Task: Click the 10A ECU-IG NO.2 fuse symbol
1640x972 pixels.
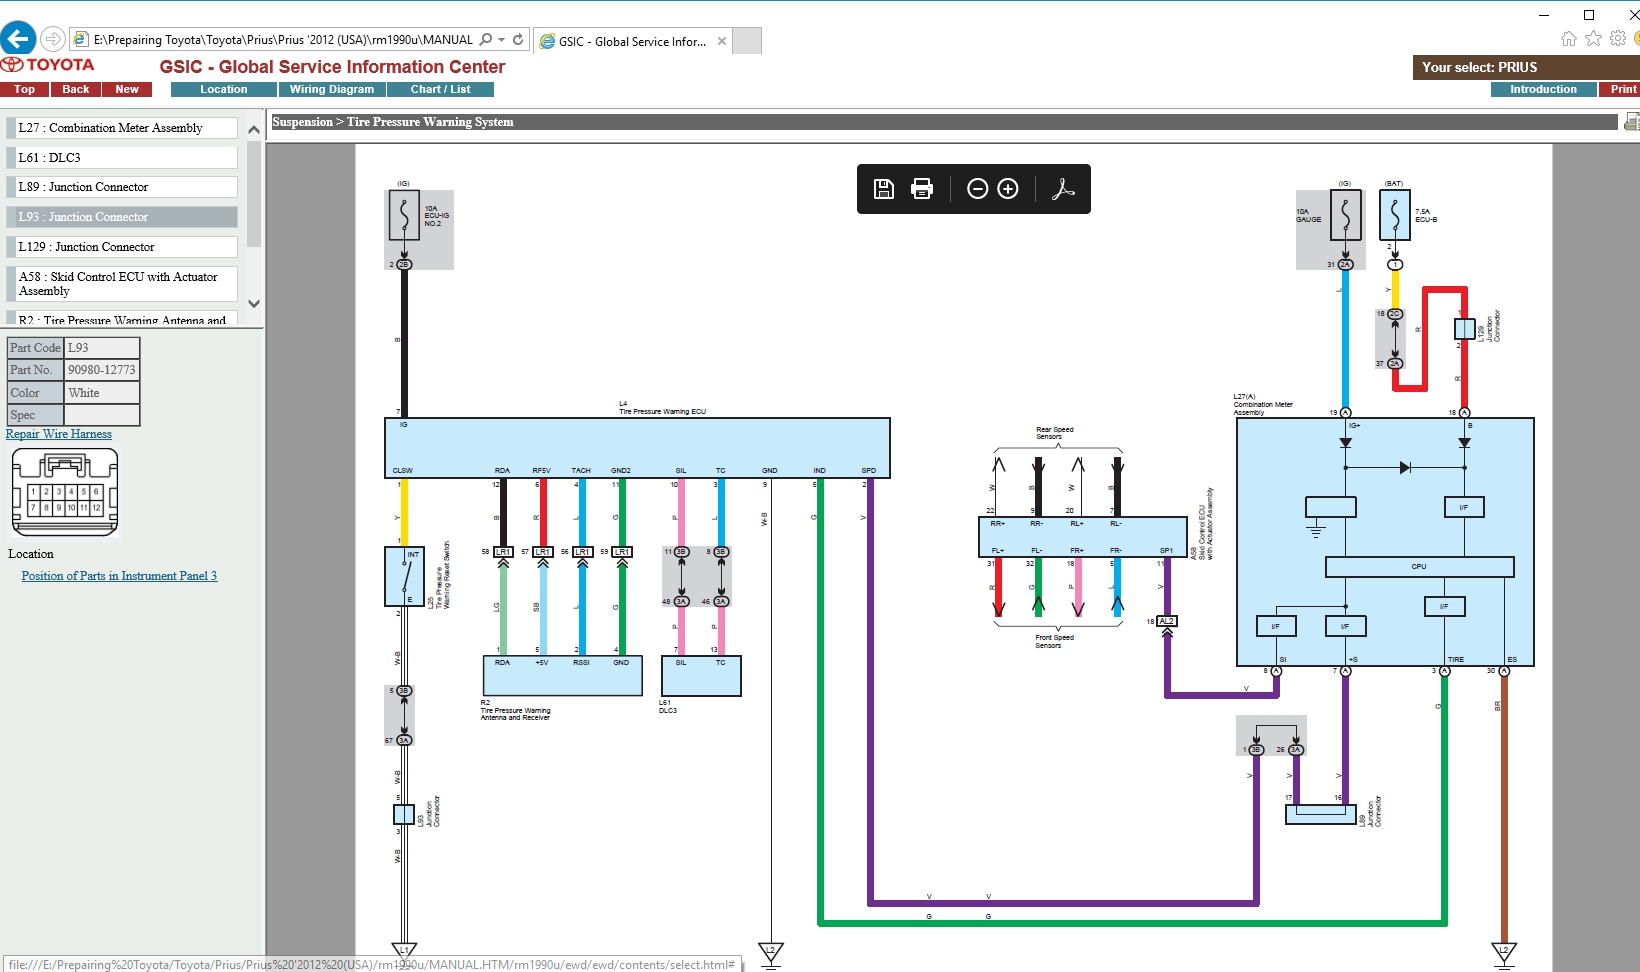Action: pyautogui.click(x=404, y=215)
